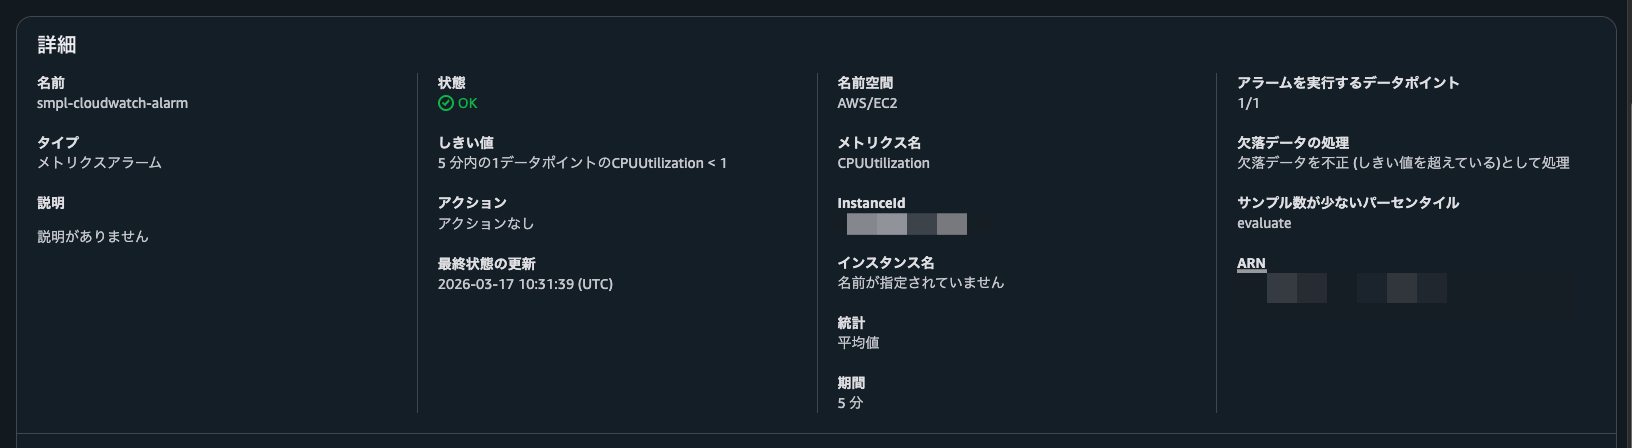Click the underlined ARN label
The width and height of the screenshot is (1632, 448).
tap(1251, 263)
